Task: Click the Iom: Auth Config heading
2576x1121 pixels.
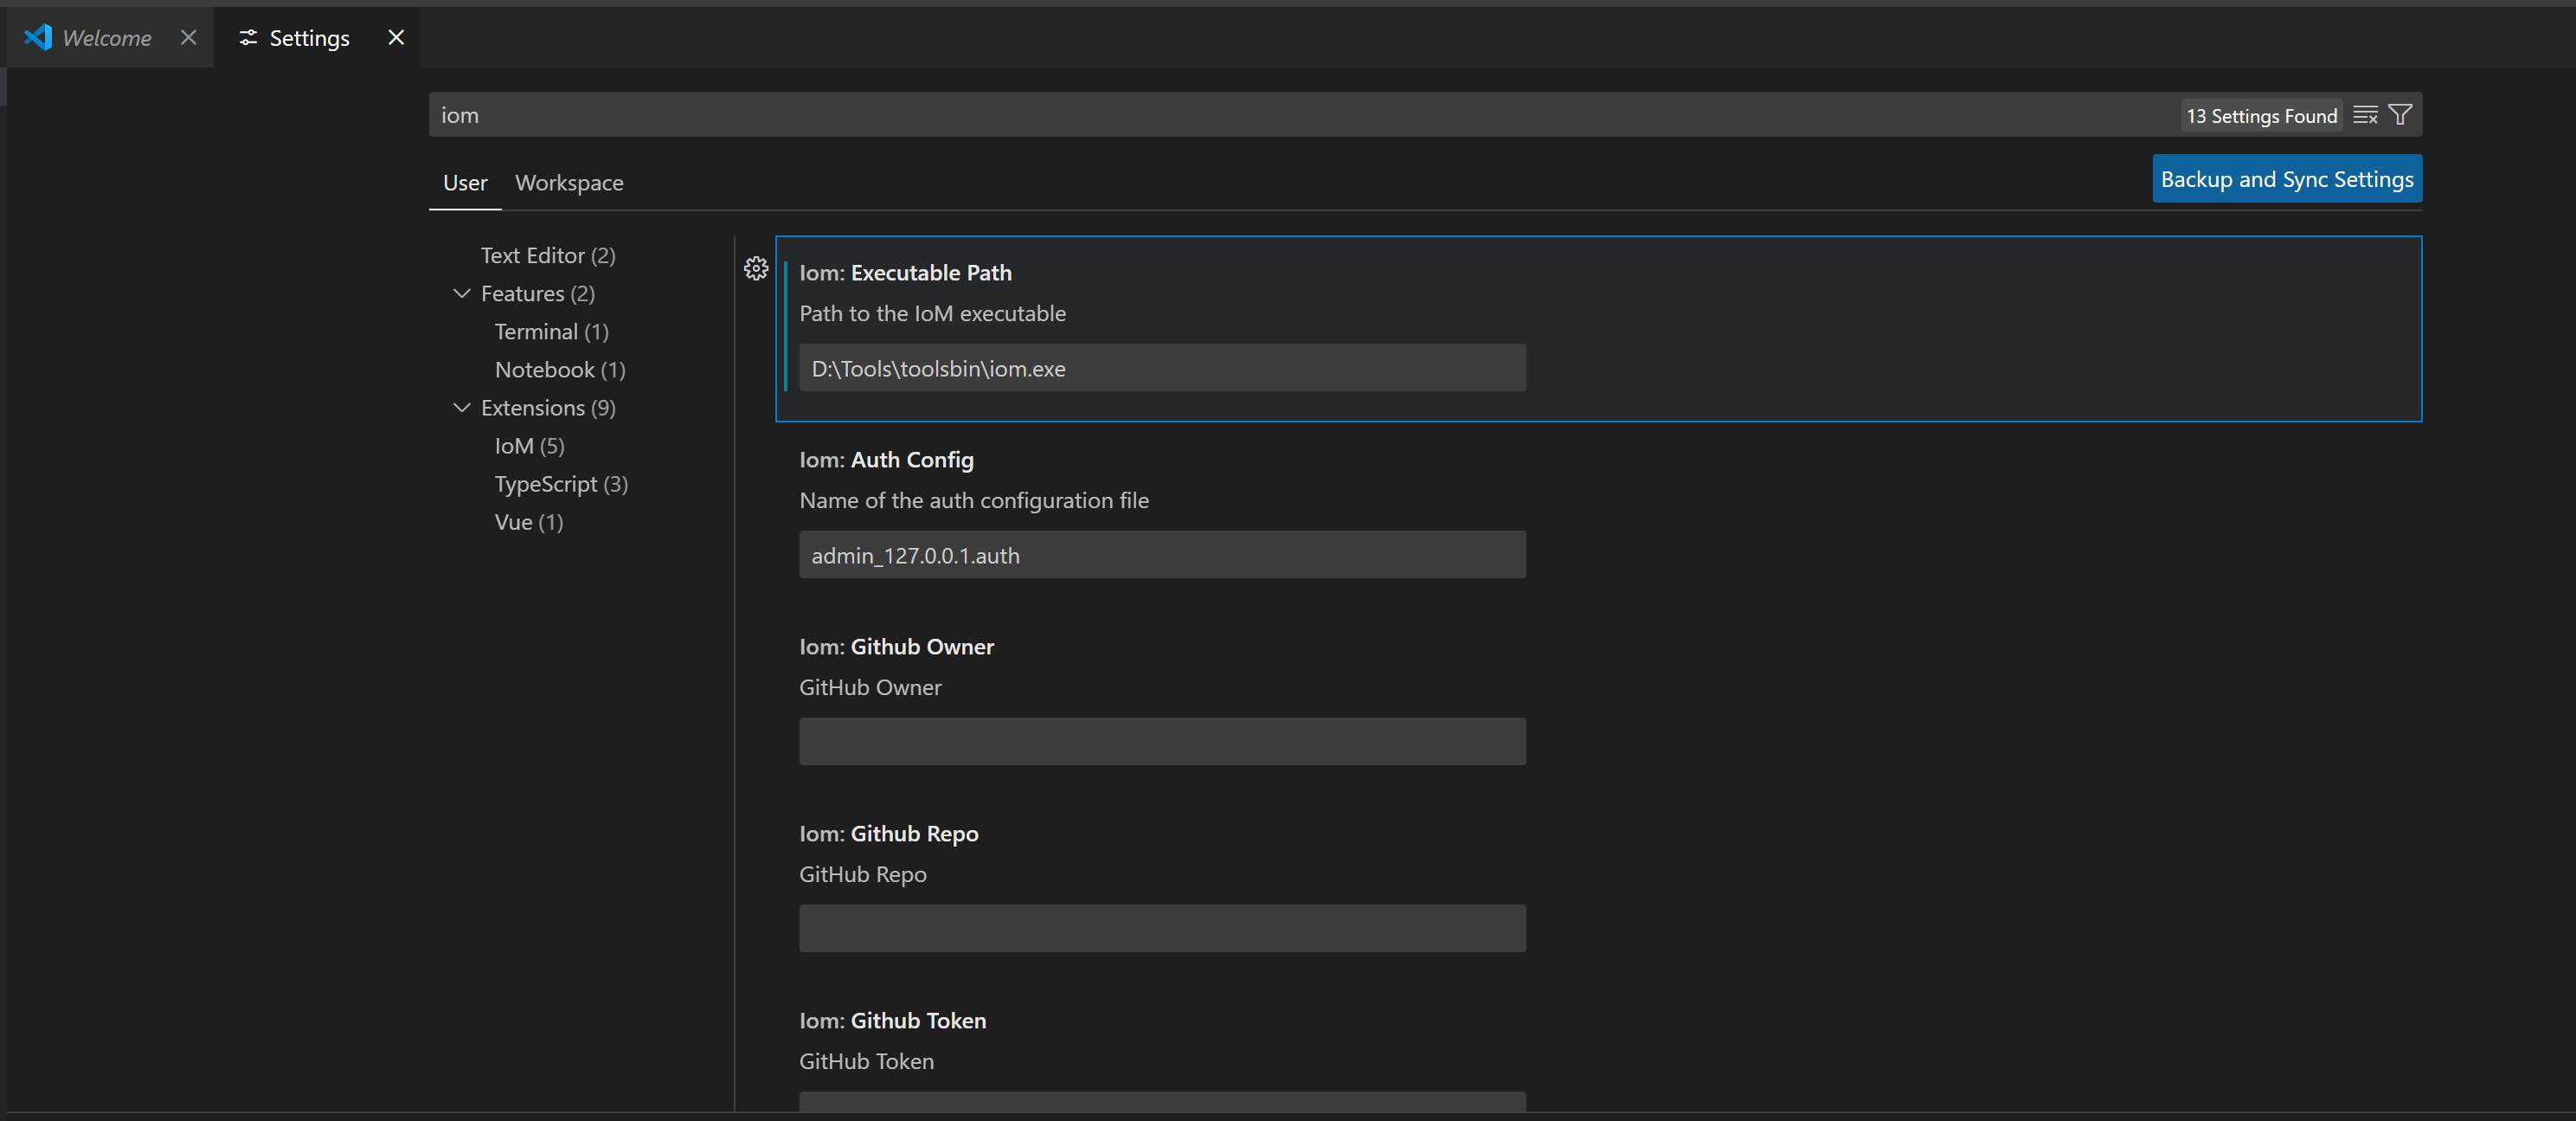Action: pyautogui.click(x=886, y=459)
